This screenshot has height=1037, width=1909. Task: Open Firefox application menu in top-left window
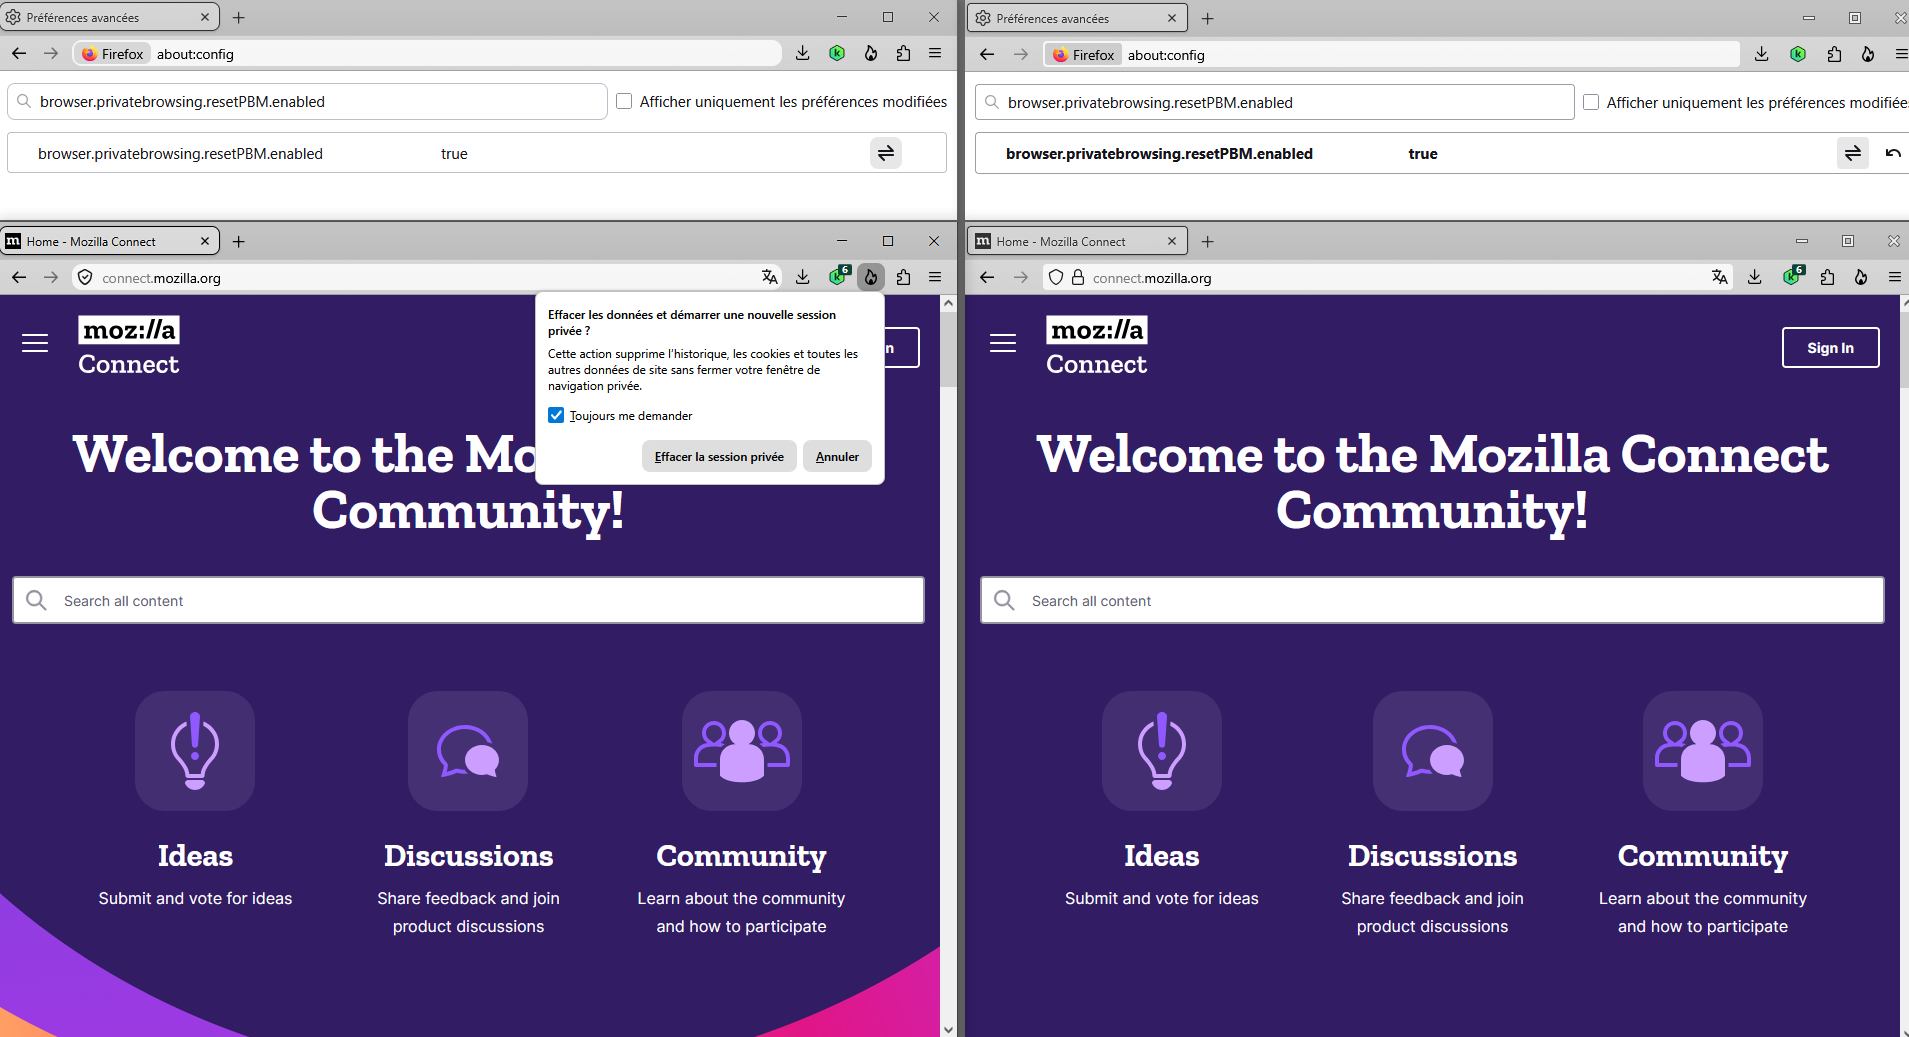pyautogui.click(x=935, y=53)
